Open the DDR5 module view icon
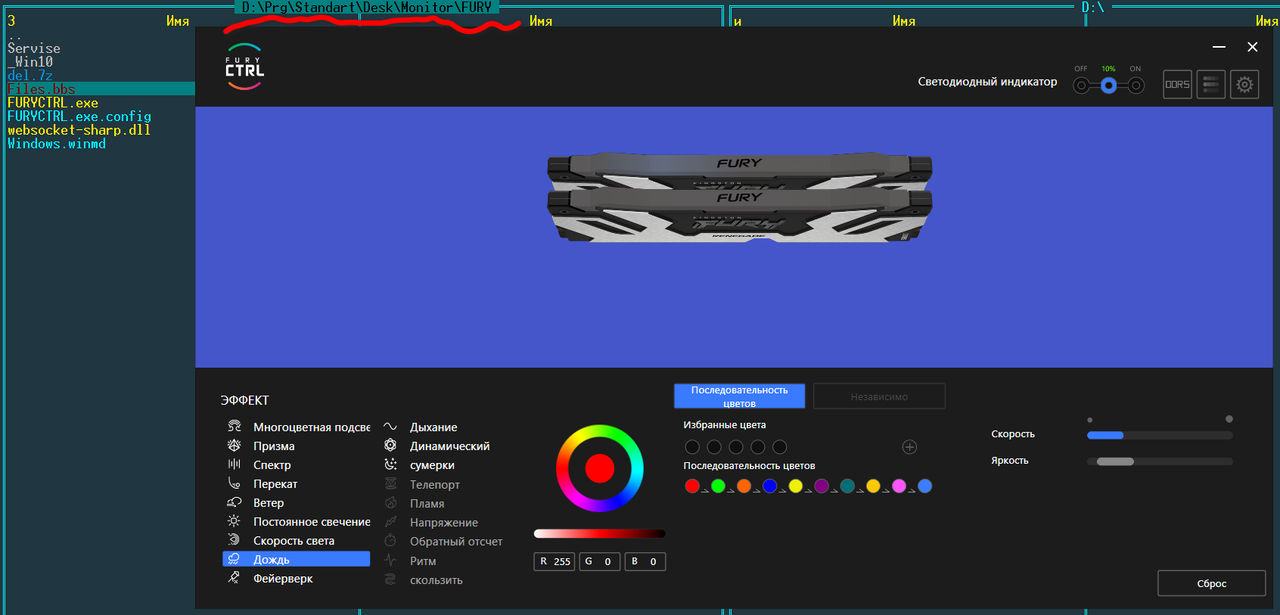This screenshot has width=1280, height=615. pyautogui.click(x=1177, y=84)
